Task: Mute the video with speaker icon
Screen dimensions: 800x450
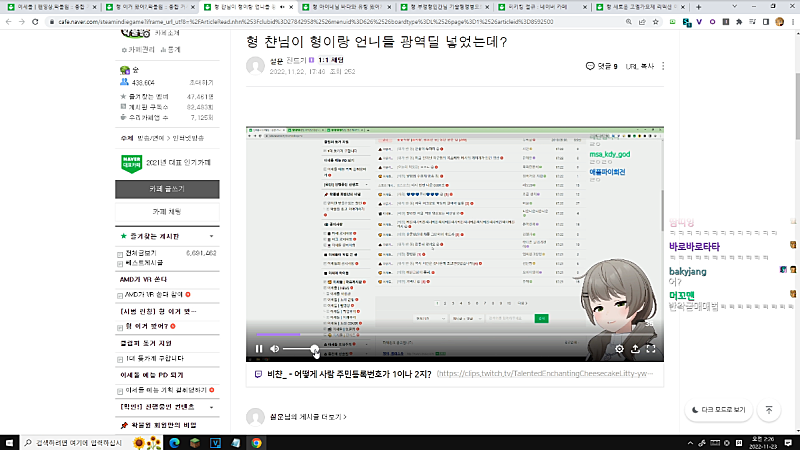Action: click(274, 349)
